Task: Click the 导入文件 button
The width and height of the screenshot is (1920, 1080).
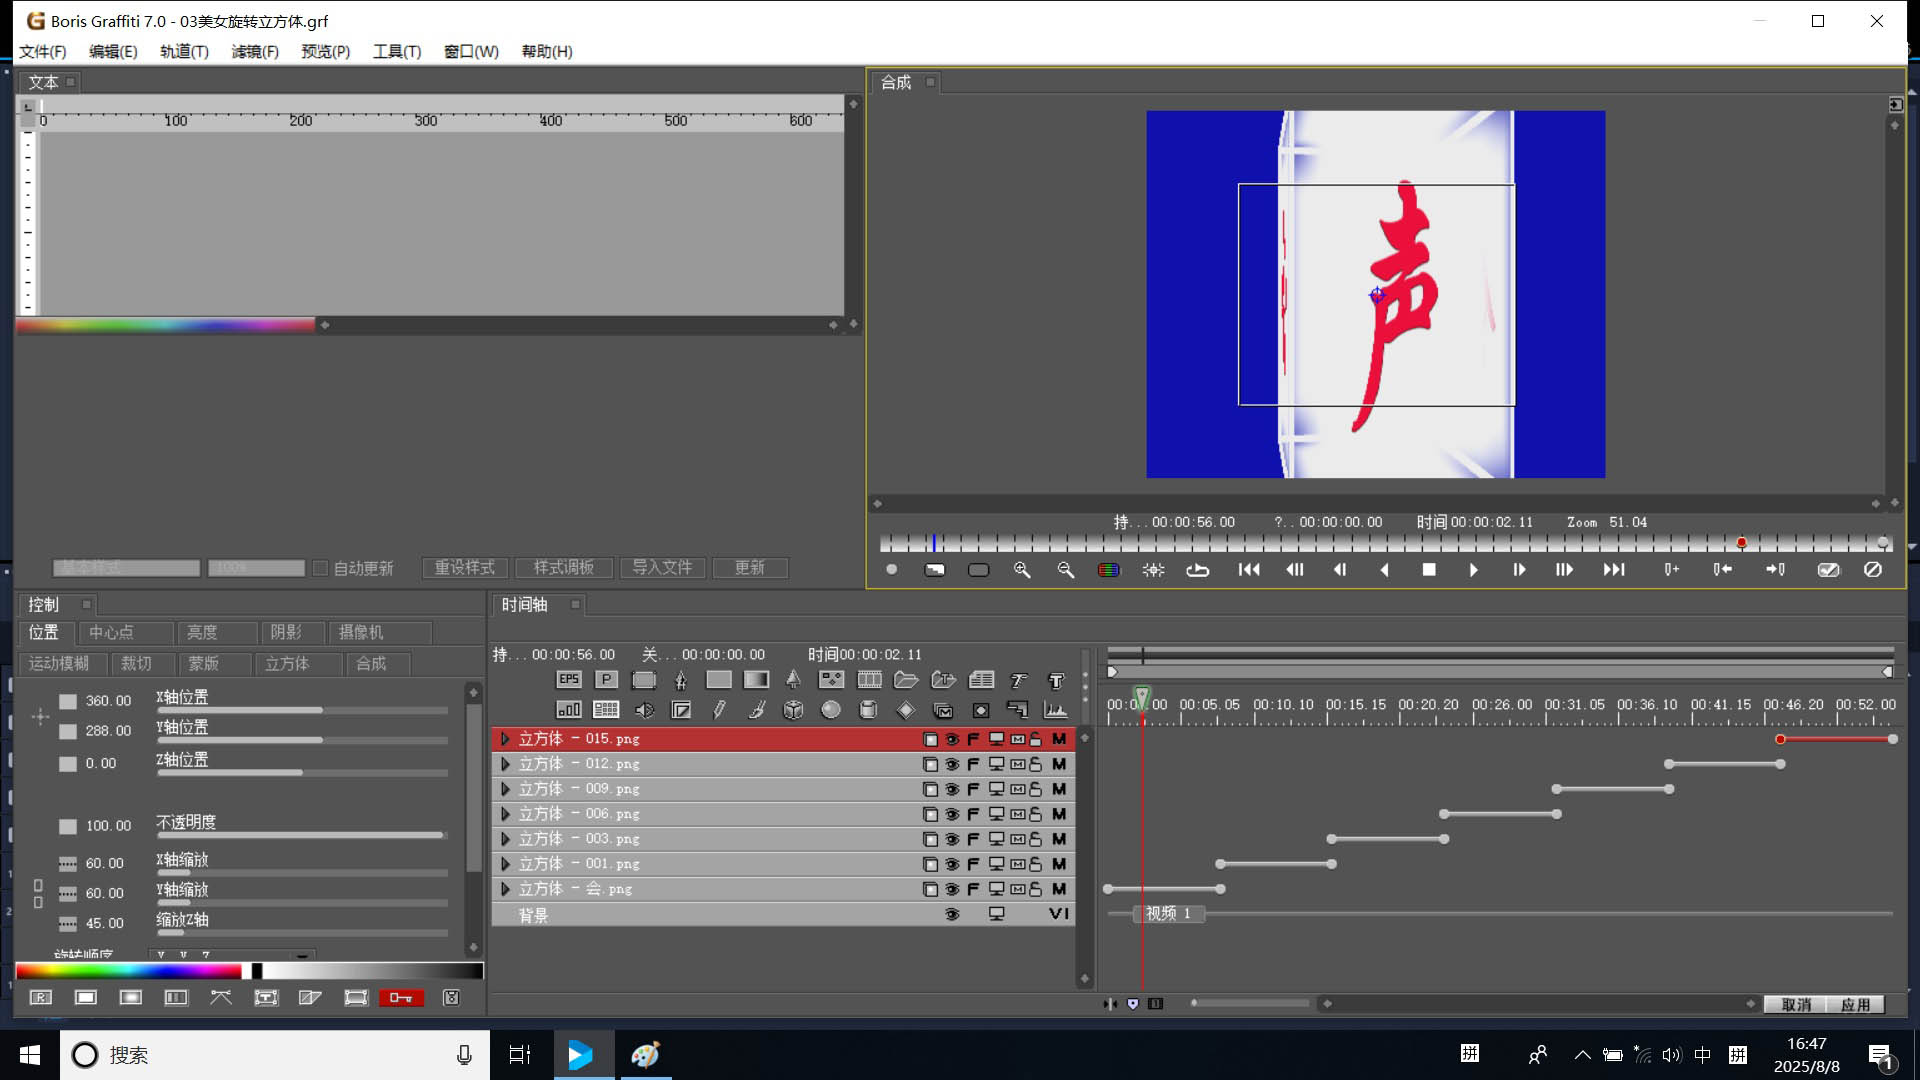Action: point(662,567)
